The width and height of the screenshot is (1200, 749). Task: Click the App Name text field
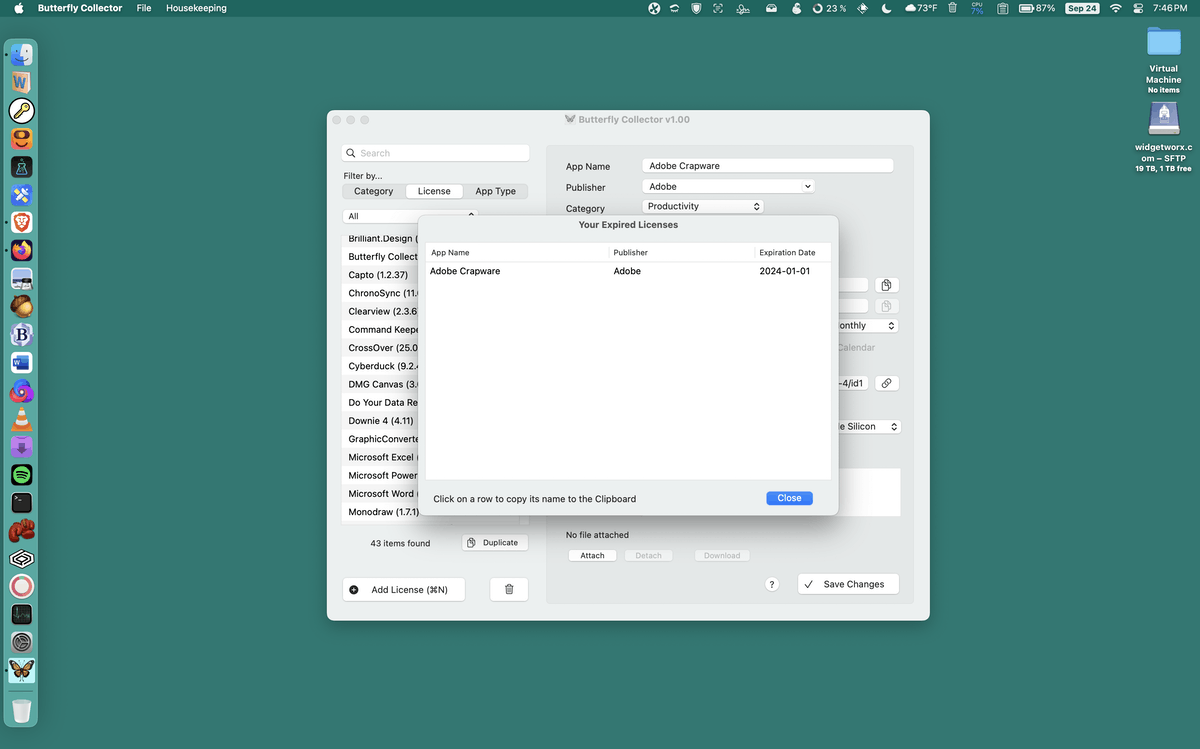tap(767, 166)
